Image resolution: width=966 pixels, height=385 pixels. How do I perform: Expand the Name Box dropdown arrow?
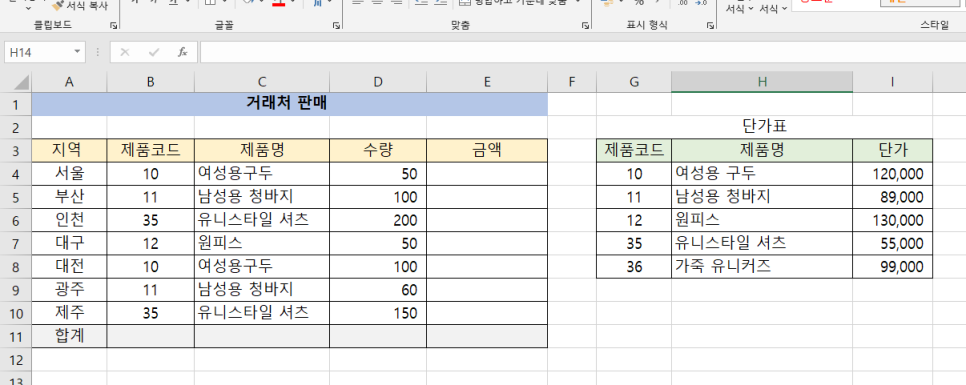[78, 52]
